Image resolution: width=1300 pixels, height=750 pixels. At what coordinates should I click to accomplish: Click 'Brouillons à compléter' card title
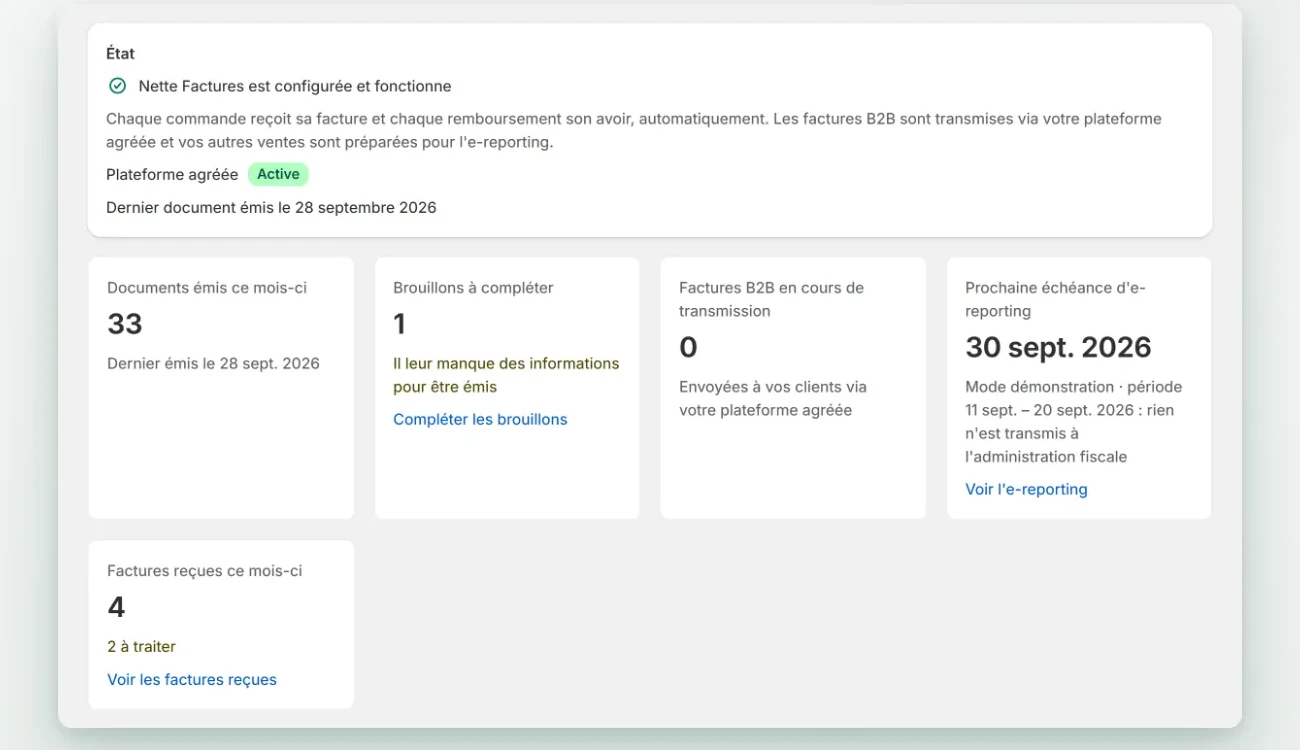(x=473, y=287)
